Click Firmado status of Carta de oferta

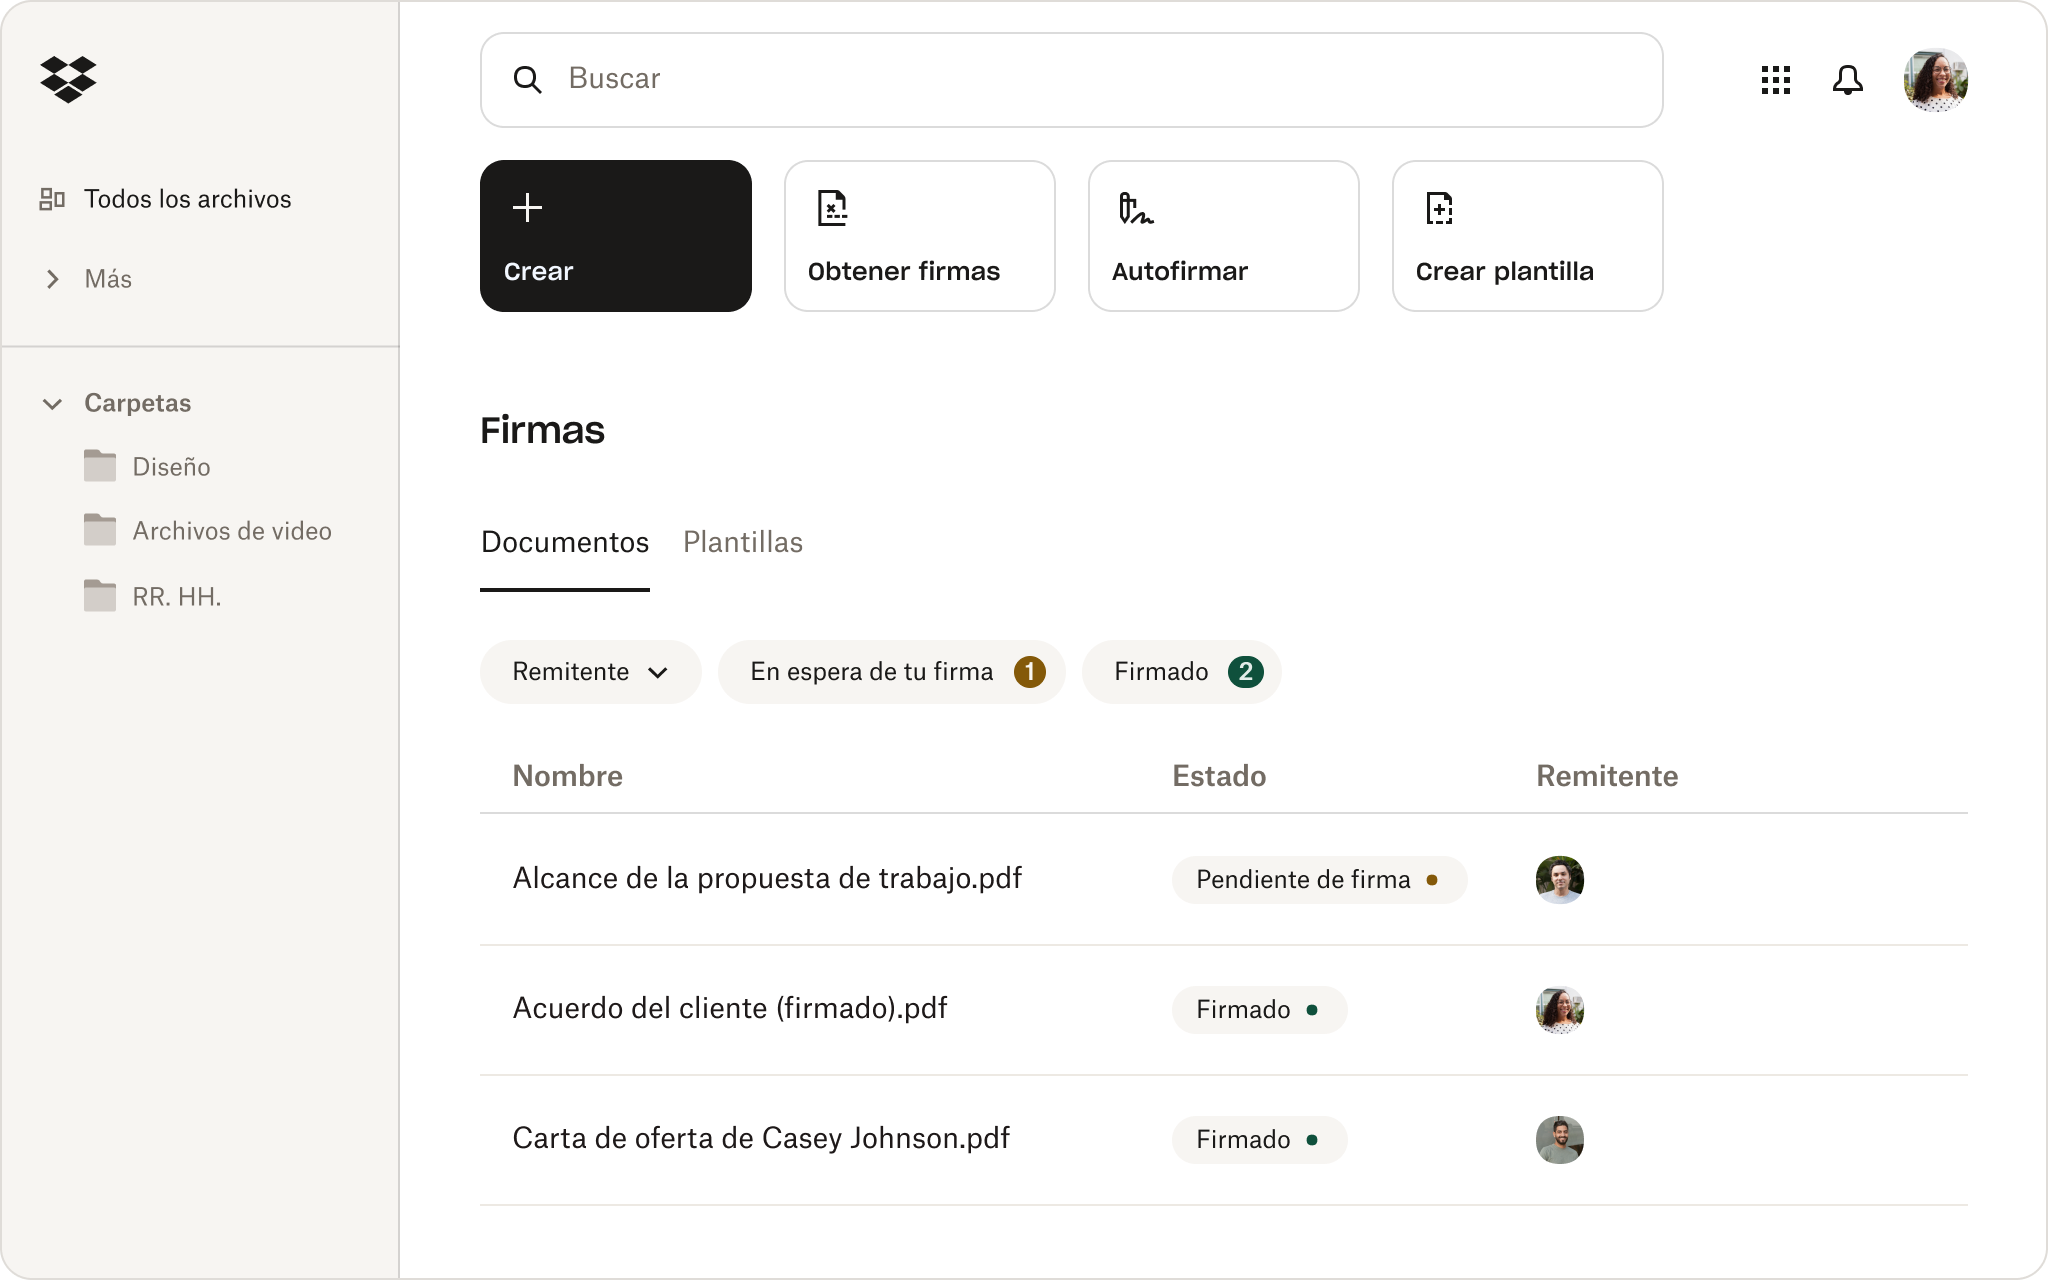click(1259, 1140)
